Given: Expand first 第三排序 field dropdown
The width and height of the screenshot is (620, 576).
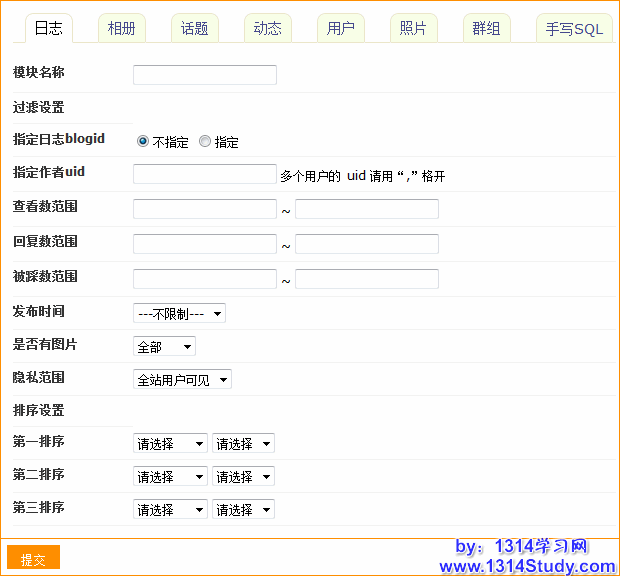Looking at the screenshot, I should [170, 509].
